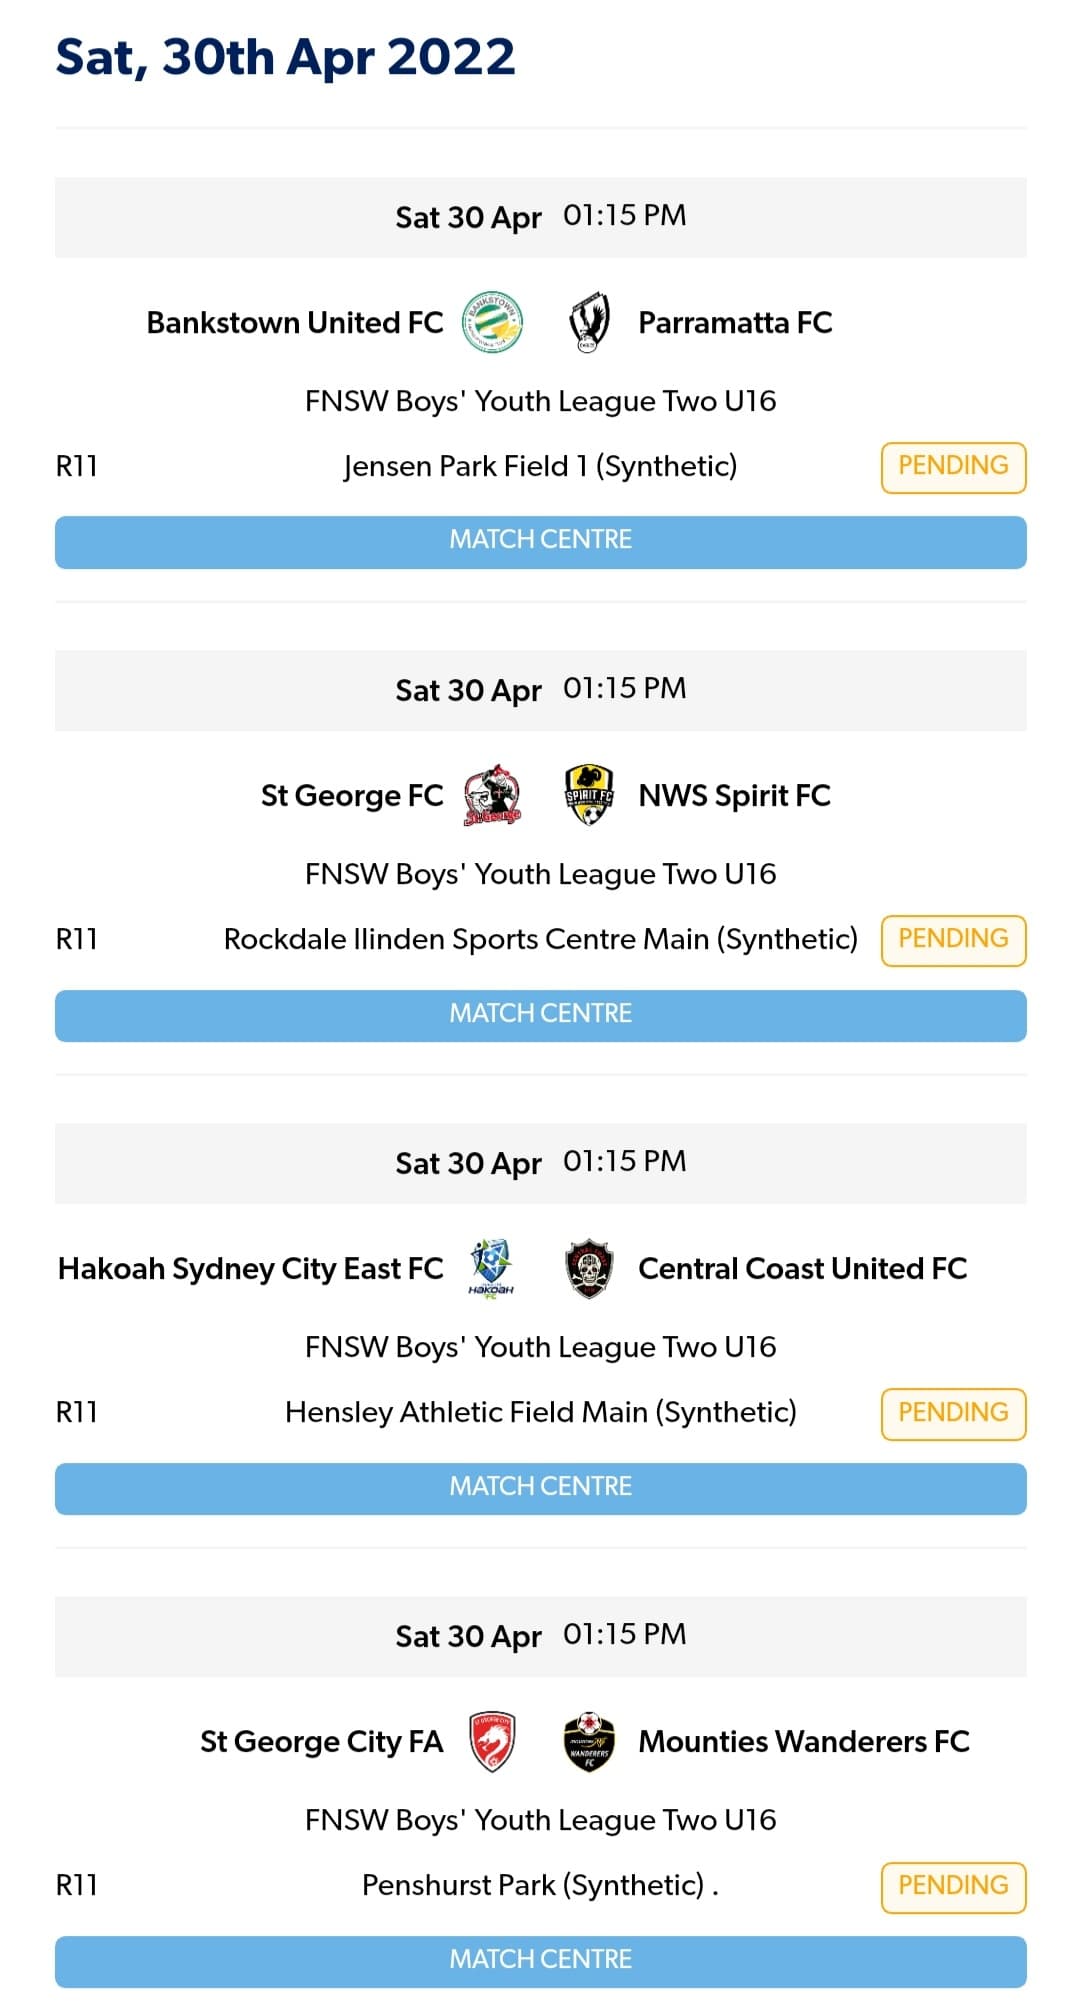Click the St George City FA dragon logo
1080x2012 pixels.
(492, 1740)
